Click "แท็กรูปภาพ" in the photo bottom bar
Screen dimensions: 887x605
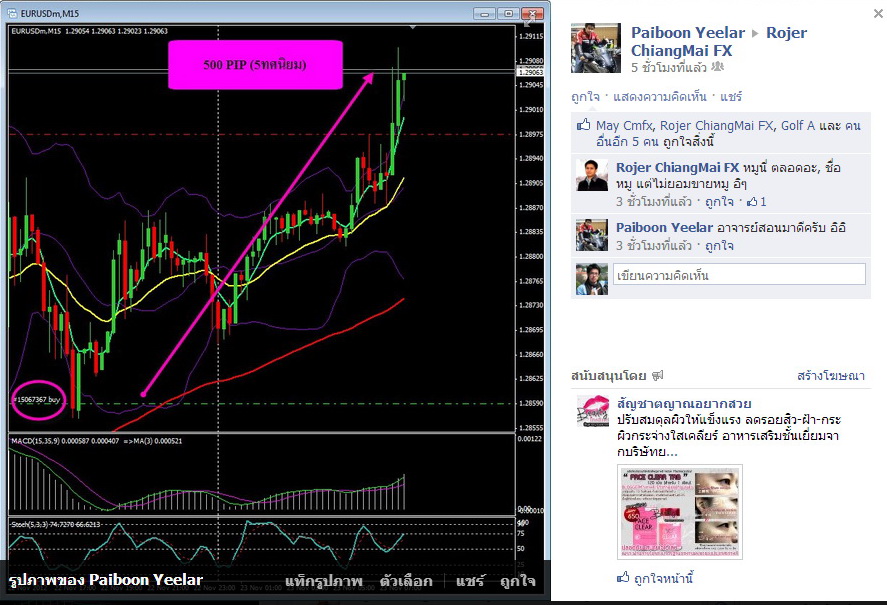click(323, 581)
